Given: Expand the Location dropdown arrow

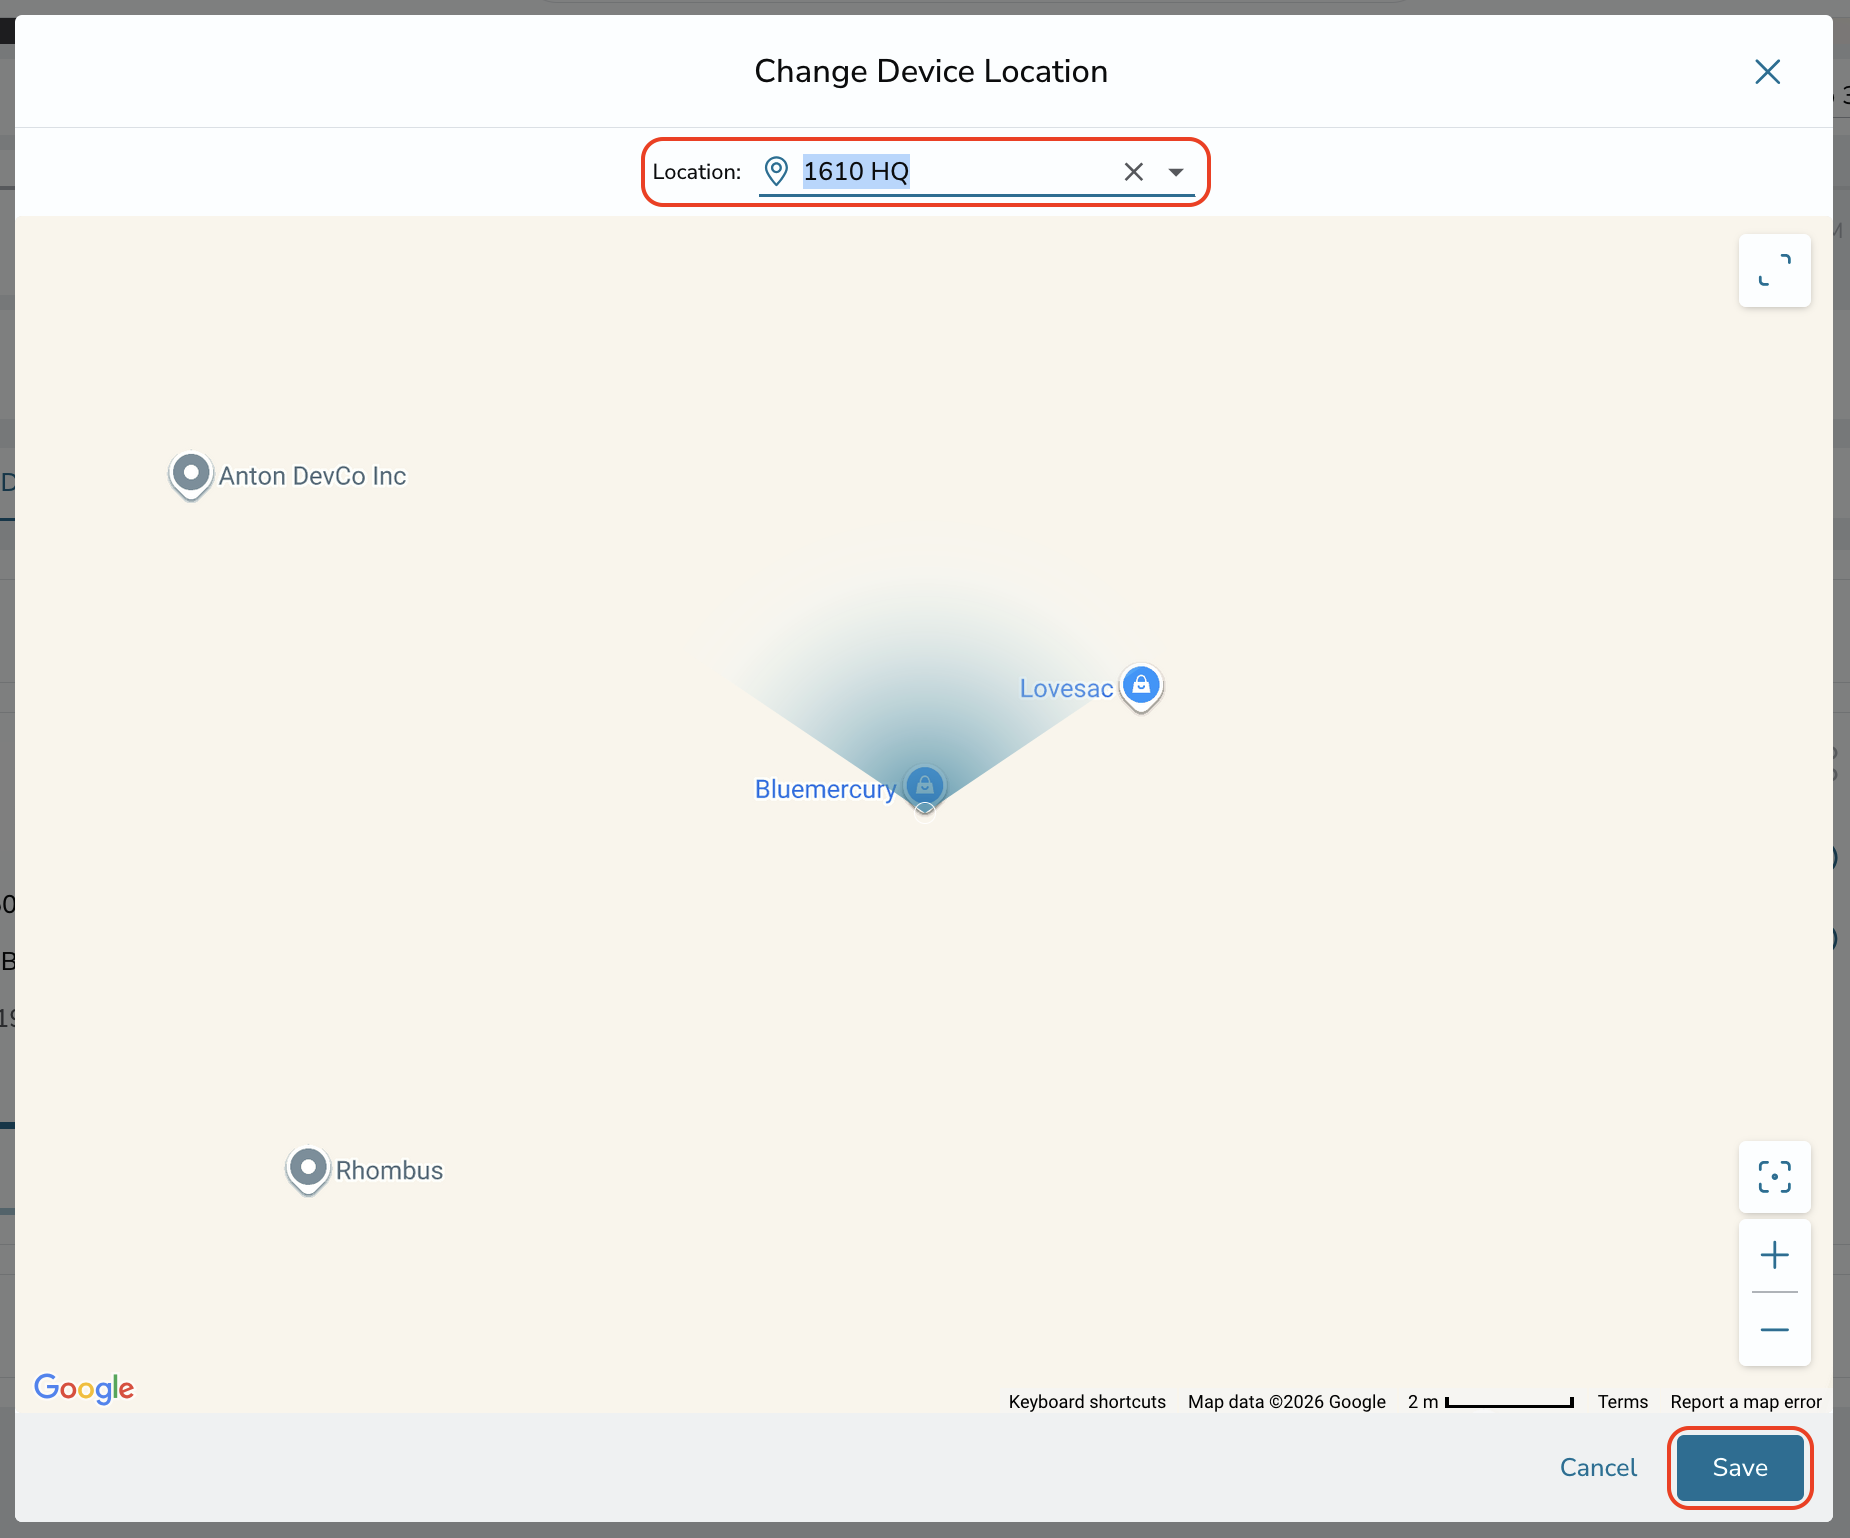Looking at the screenshot, I should click(x=1176, y=172).
